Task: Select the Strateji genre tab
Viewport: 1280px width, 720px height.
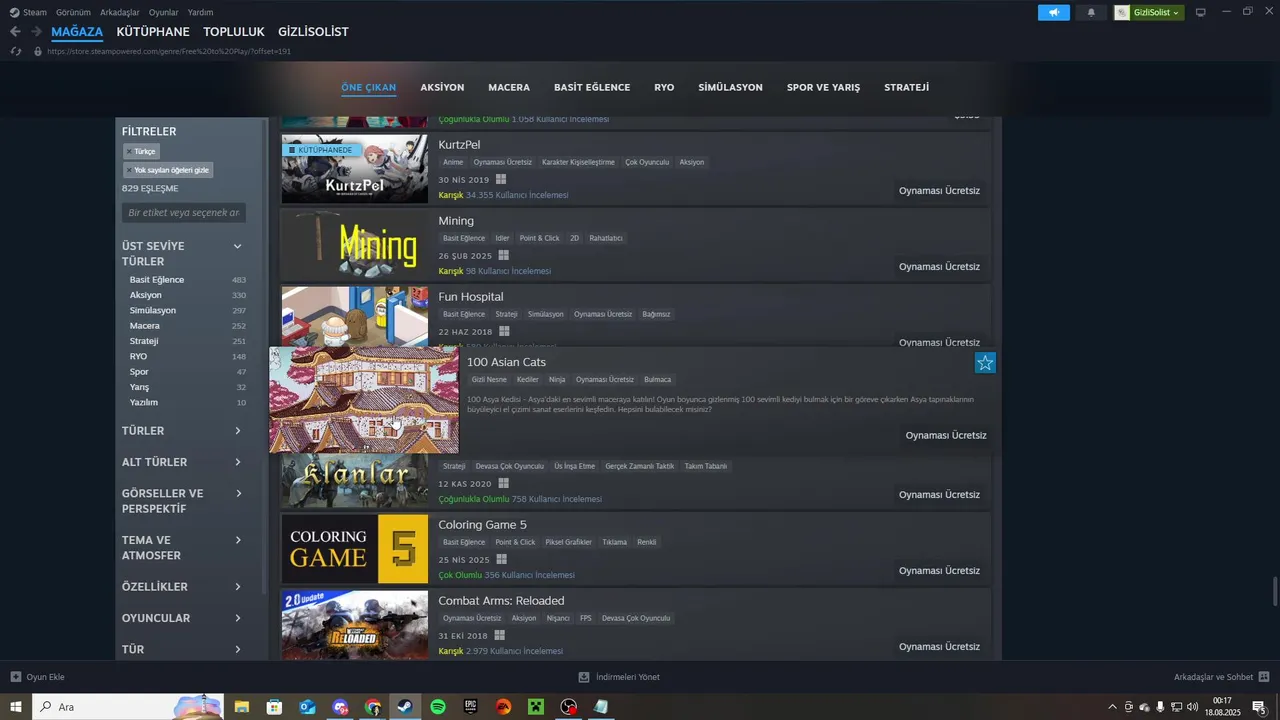Action: [x=907, y=87]
